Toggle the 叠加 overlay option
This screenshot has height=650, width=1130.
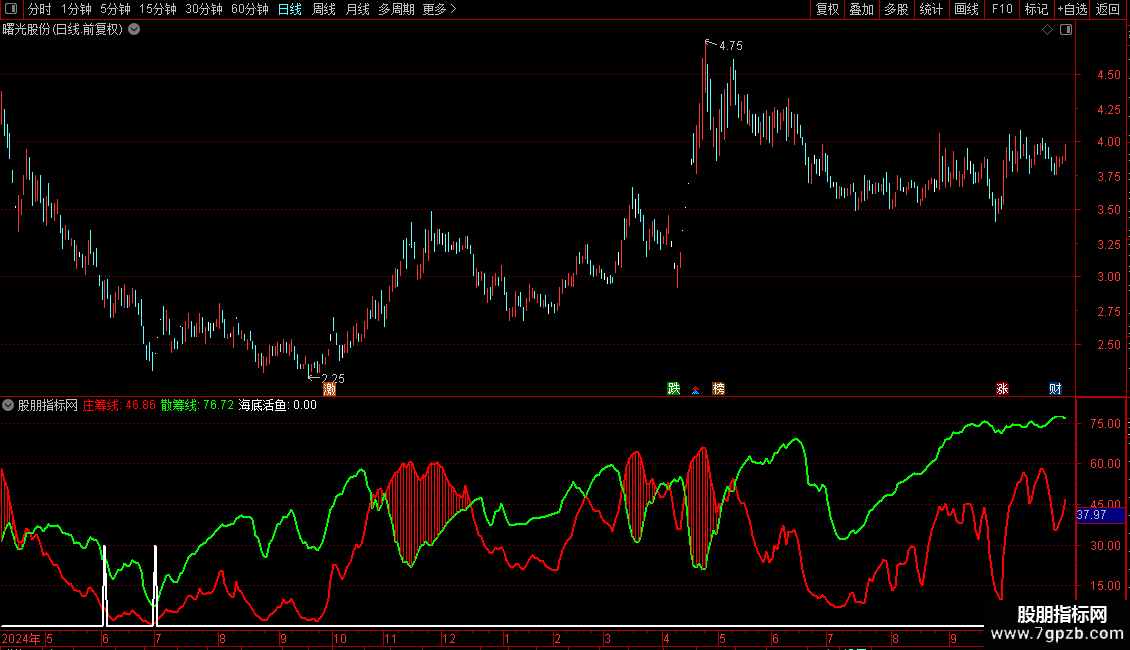pyautogui.click(x=862, y=9)
